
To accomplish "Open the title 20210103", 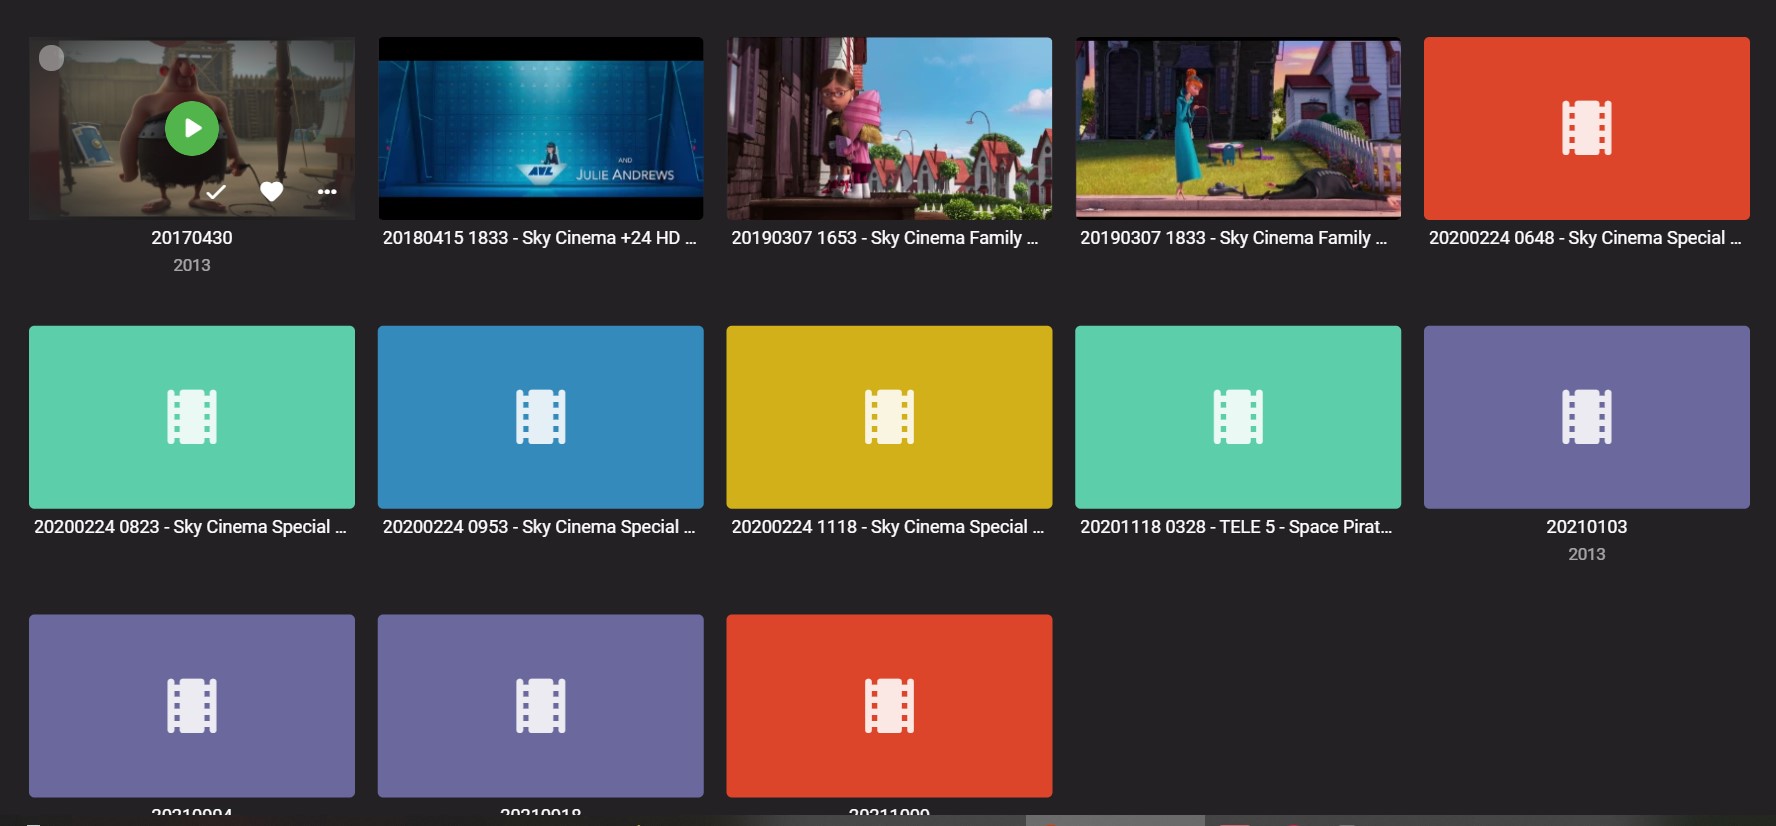I will click(x=1587, y=527).
